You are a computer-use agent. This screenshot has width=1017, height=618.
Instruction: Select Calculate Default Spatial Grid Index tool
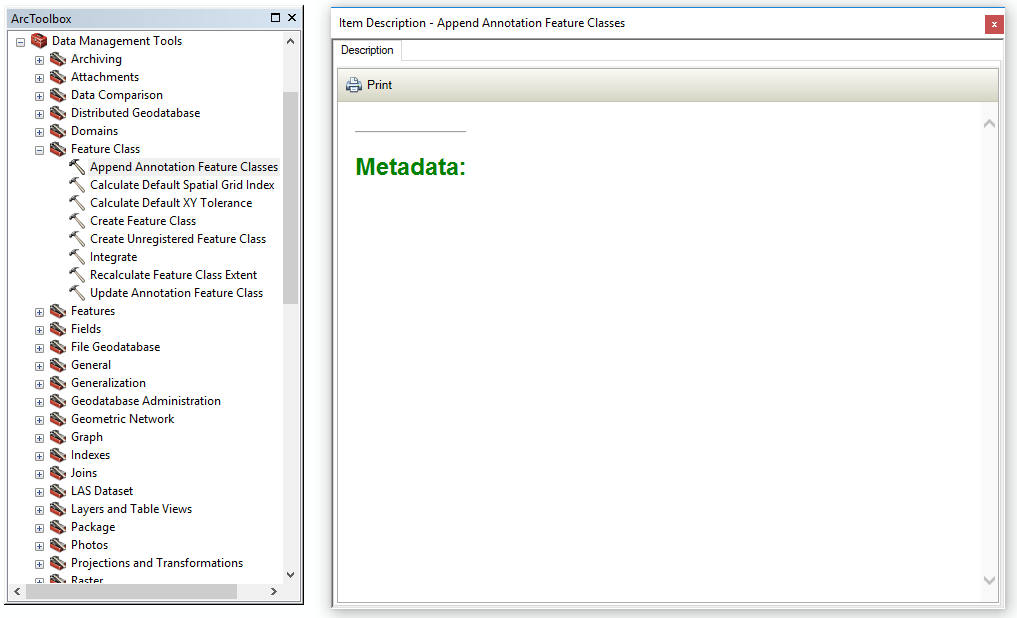pyautogui.click(x=182, y=185)
